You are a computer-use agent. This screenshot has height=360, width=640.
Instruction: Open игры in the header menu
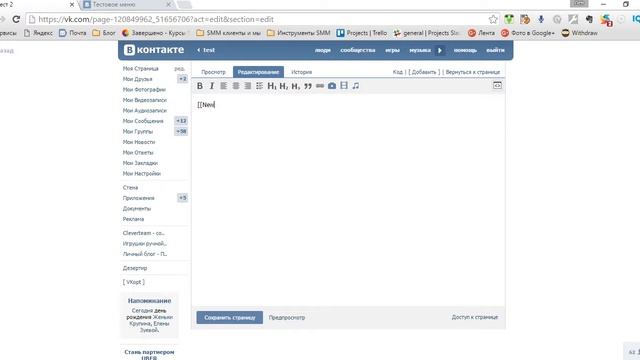tap(392, 50)
